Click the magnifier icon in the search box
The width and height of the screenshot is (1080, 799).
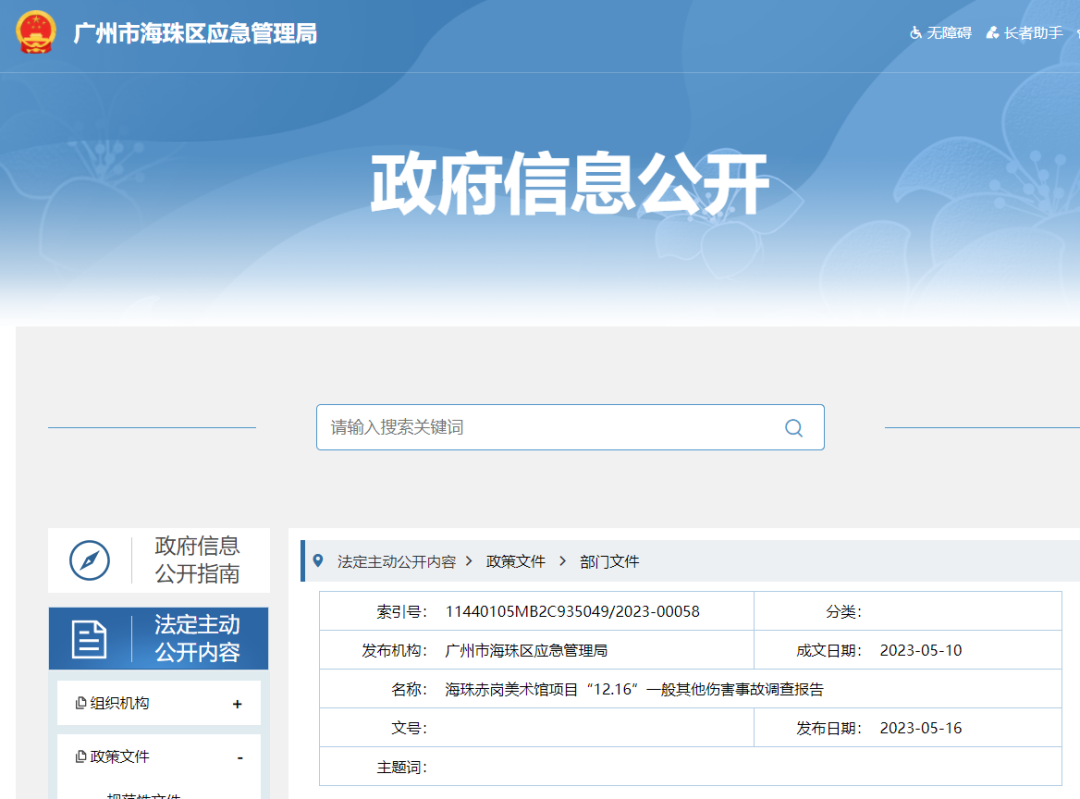[794, 427]
